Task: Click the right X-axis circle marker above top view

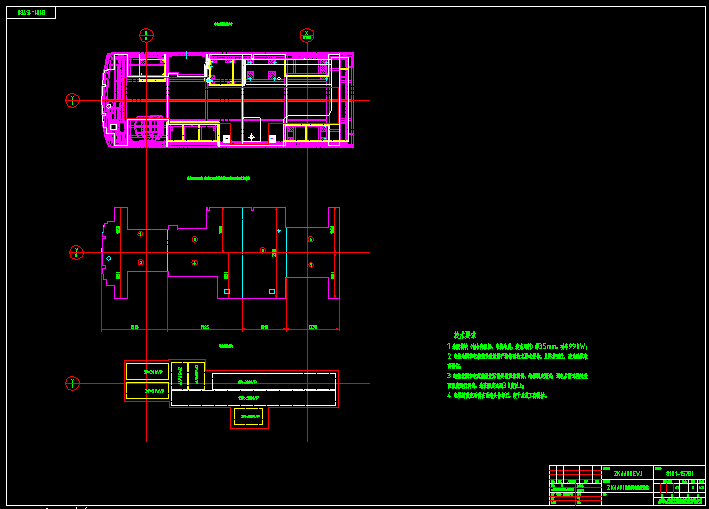Action: (306, 35)
